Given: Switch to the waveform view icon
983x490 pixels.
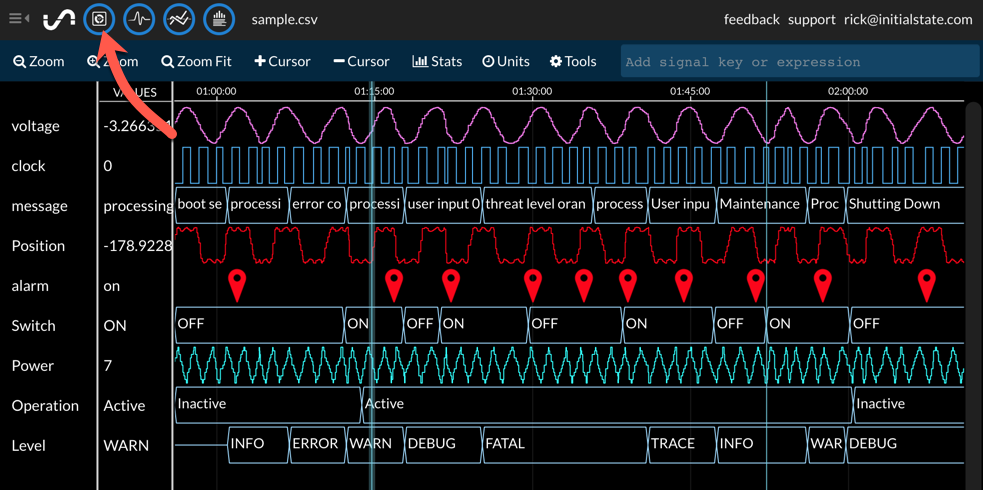Looking at the screenshot, I should coord(139,19).
